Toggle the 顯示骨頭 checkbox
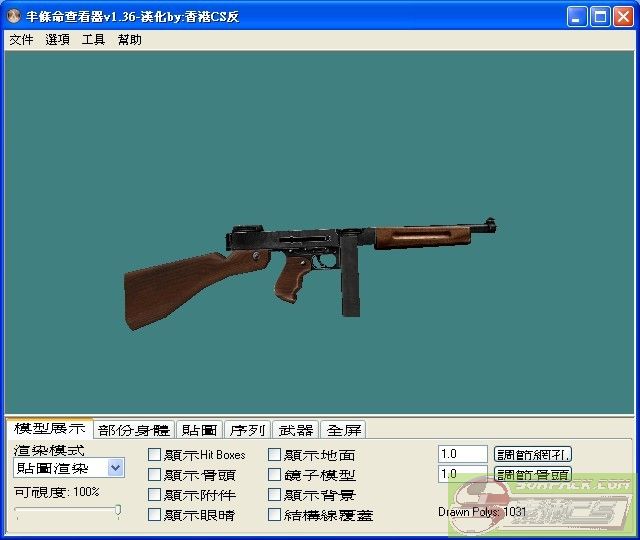Viewport: 640px width, 540px height. click(x=154, y=475)
